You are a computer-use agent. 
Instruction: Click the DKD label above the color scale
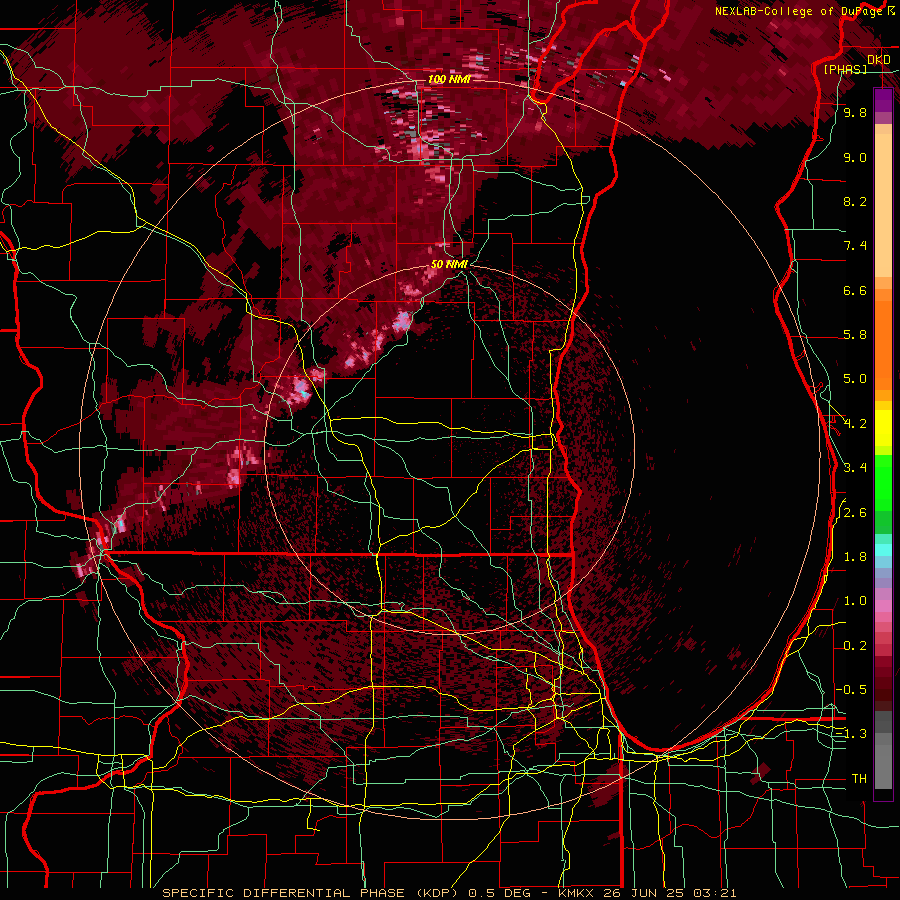[x=878, y=60]
